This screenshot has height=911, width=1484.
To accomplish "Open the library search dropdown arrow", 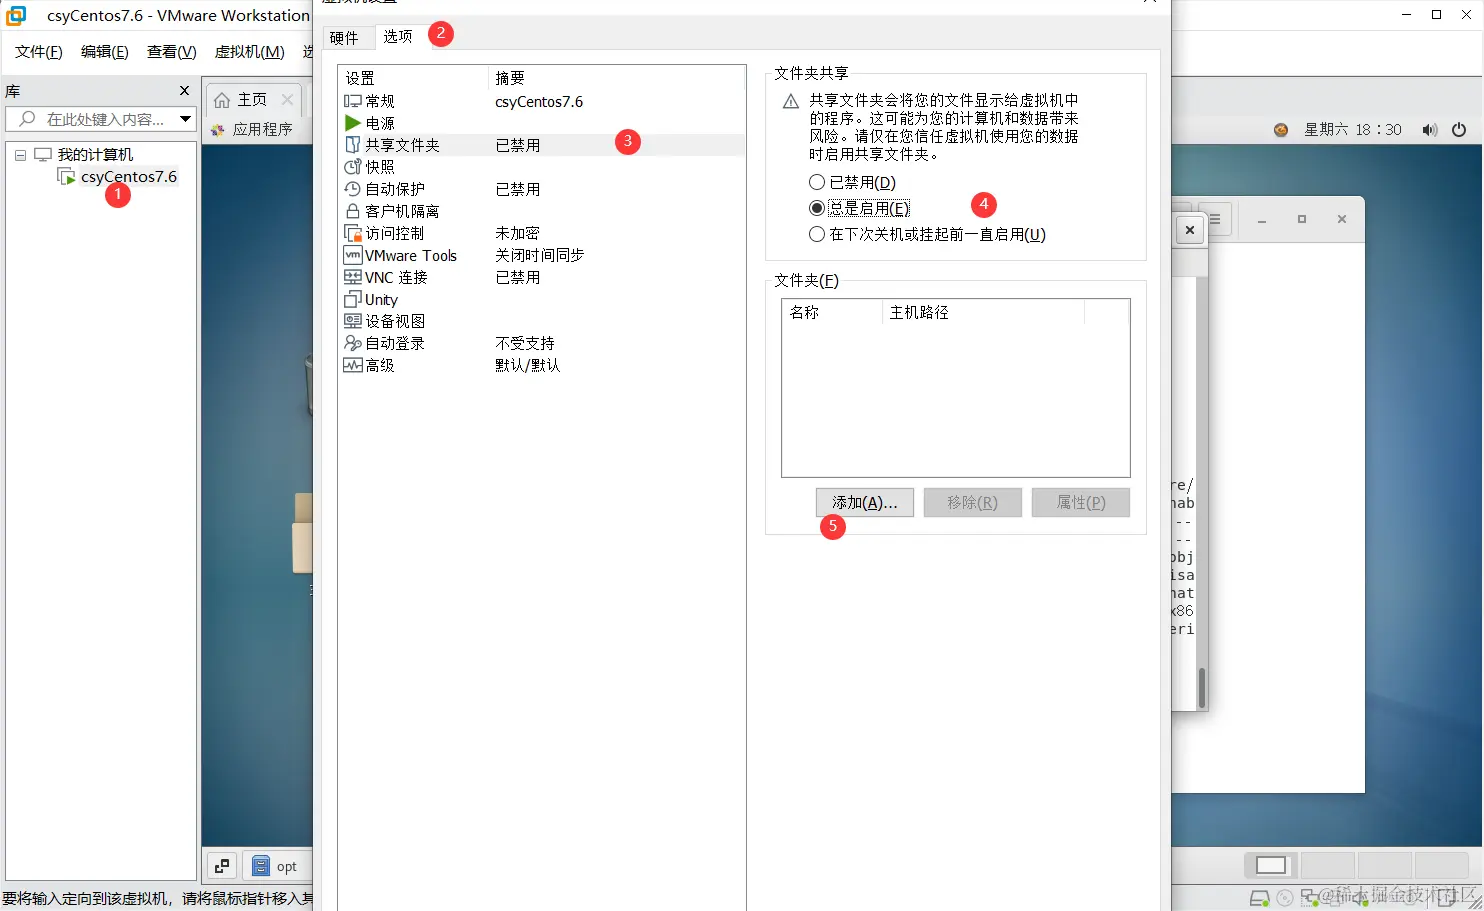I will [x=185, y=119].
